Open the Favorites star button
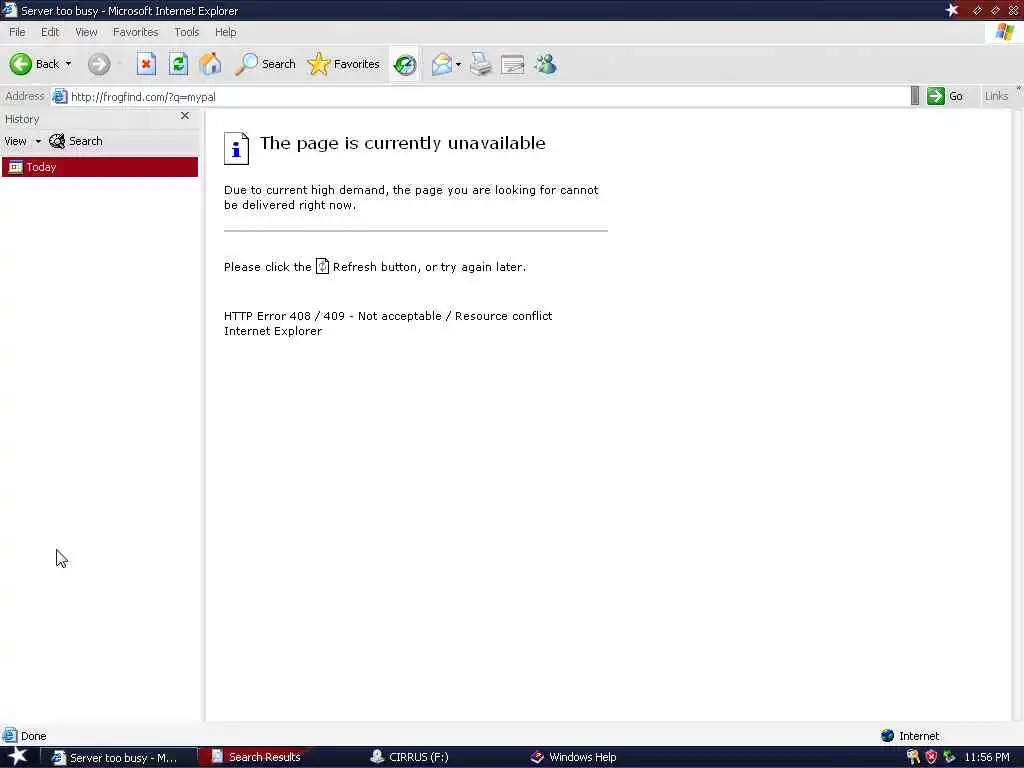The width and height of the screenshot is (1024, 768). pos(344,64)
